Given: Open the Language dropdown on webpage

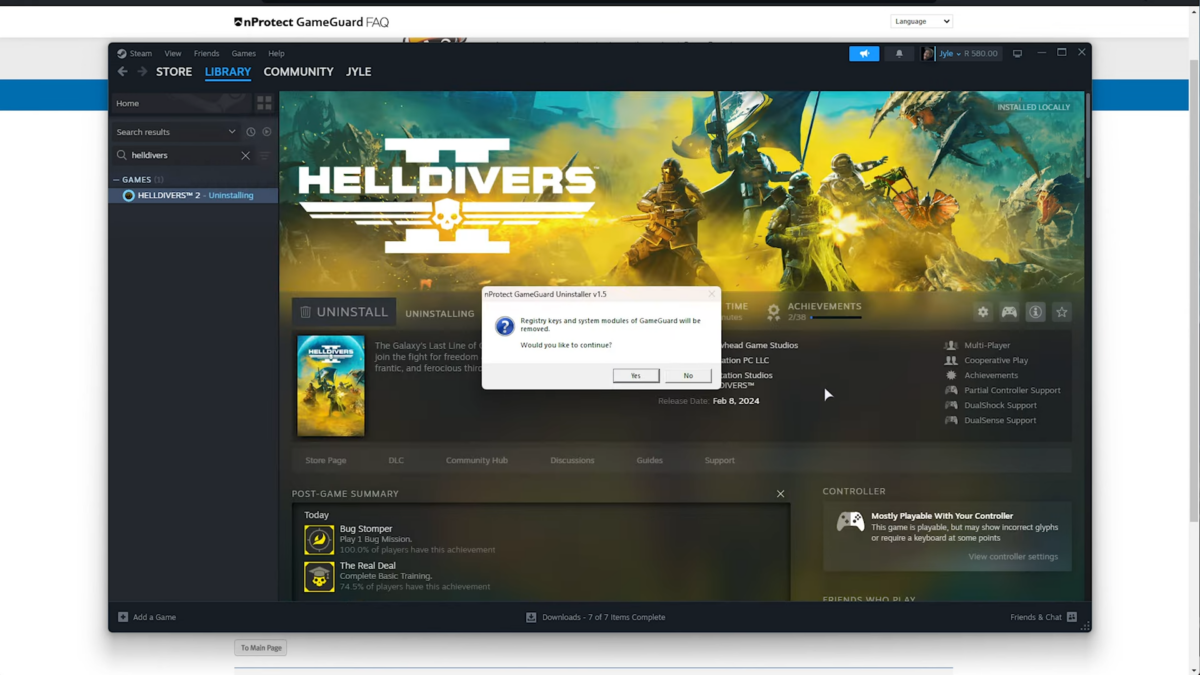Looking at the screenshot, I should pos(921,21).
